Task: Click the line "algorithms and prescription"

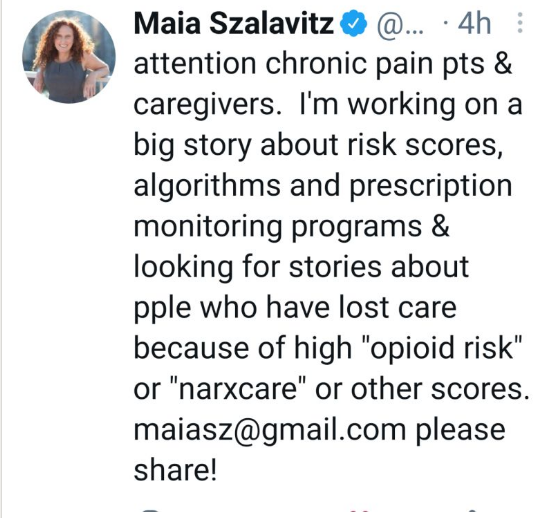Action: [x=323, y=187]
